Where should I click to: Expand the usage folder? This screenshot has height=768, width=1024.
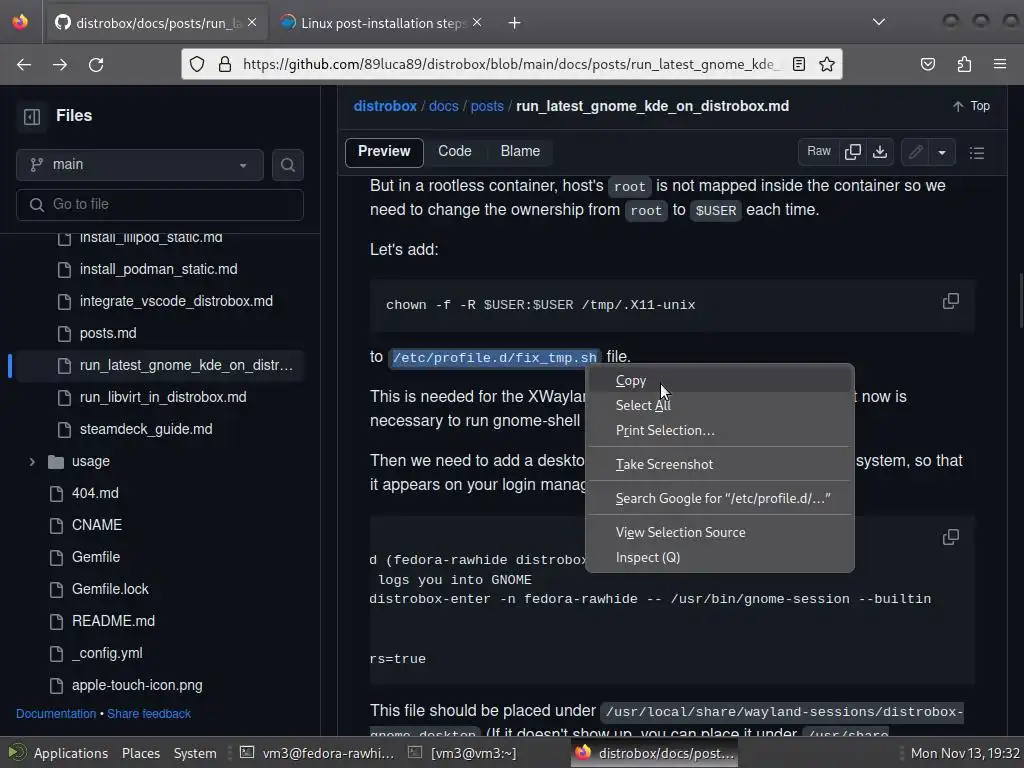(x=32, y=462)
